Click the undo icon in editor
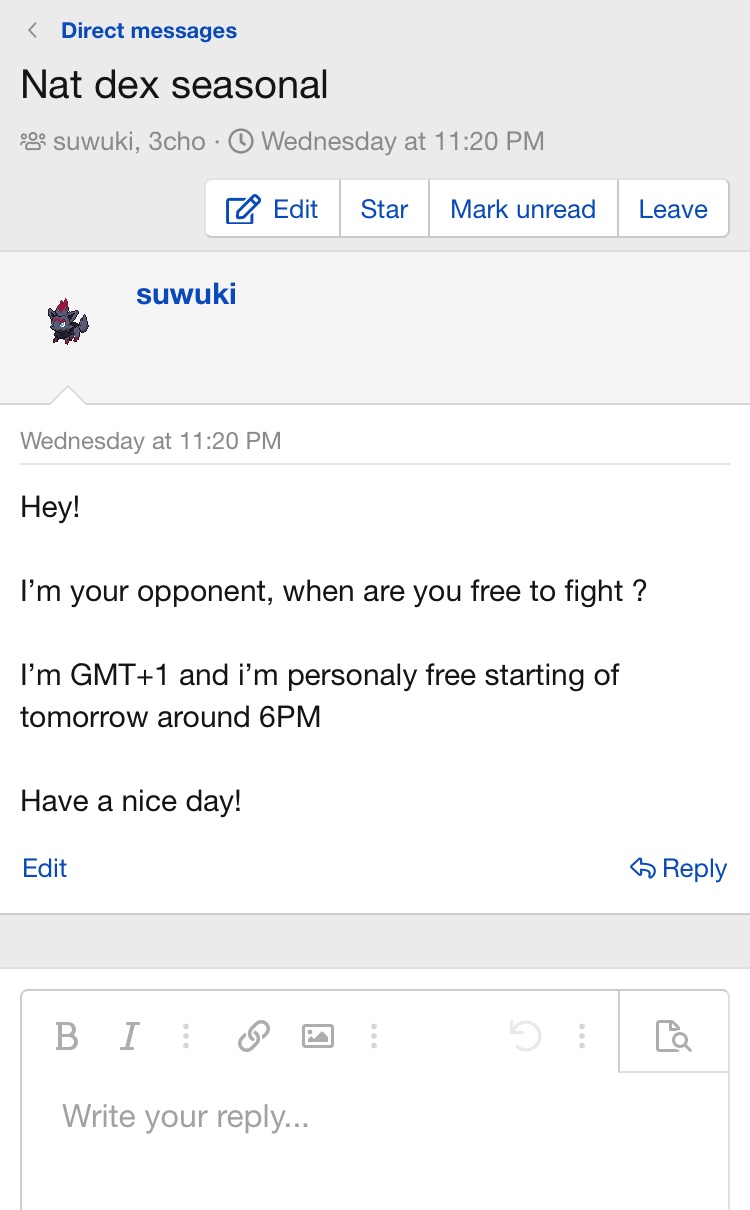750x1210 pixels. click(525, 1036)
